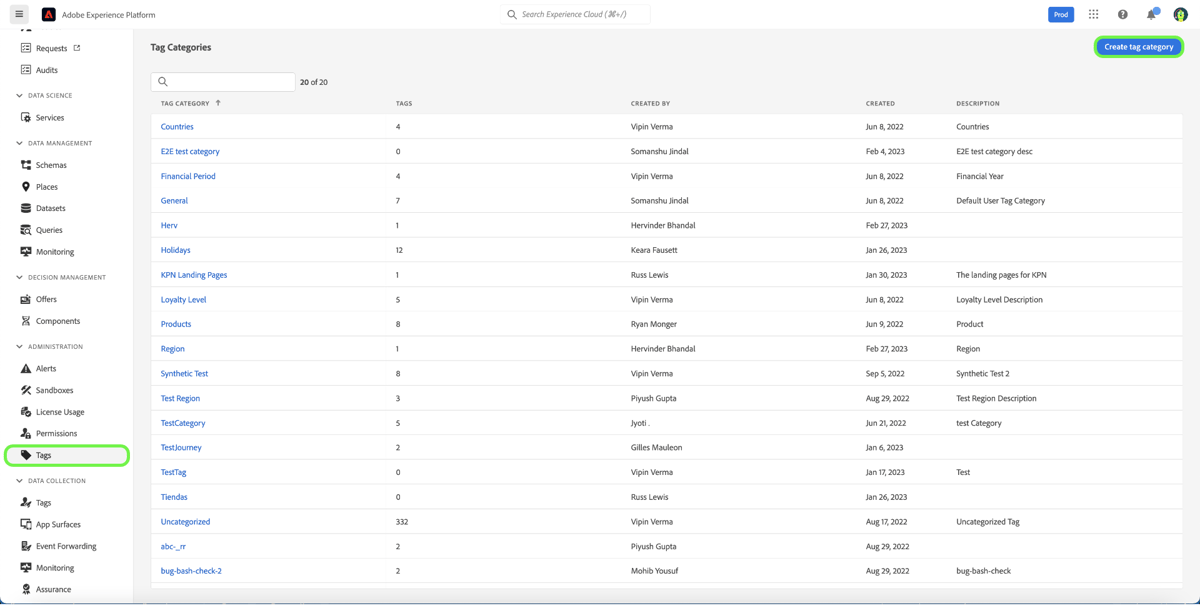The height and width of the screenshot is (606, 1200).
Task: Select License Usage in the sidebar menu
Action: [x=25, y=411]
